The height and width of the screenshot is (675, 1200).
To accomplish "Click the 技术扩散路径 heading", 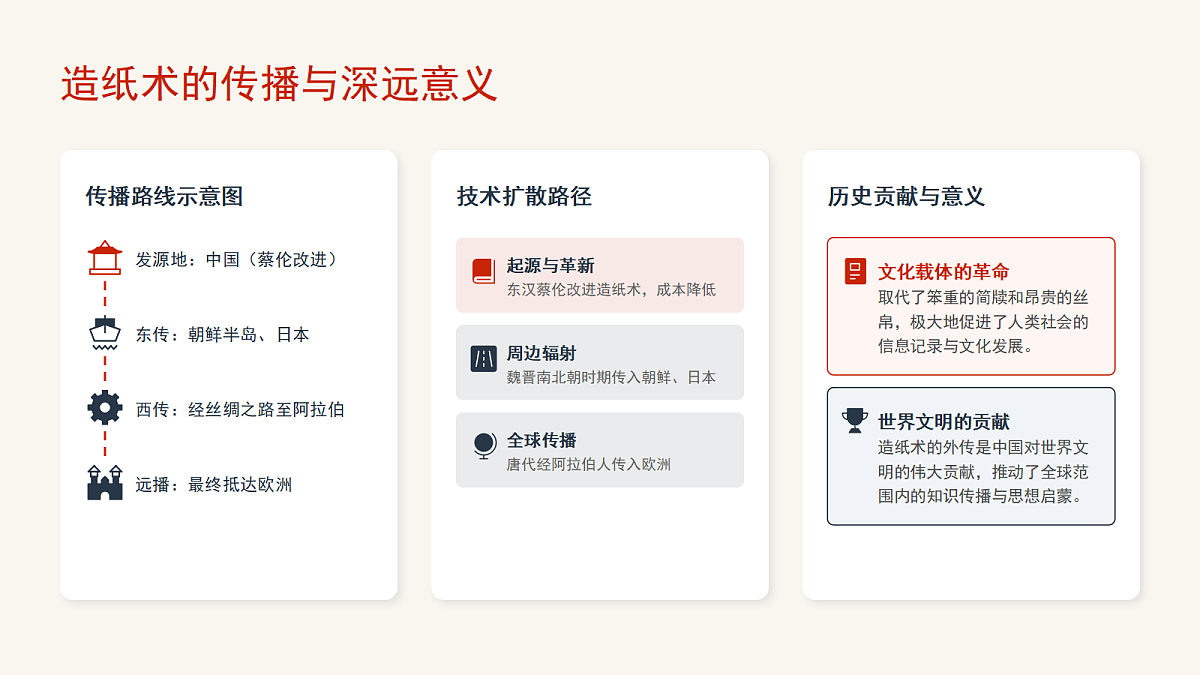I will (x=524, y=196).
